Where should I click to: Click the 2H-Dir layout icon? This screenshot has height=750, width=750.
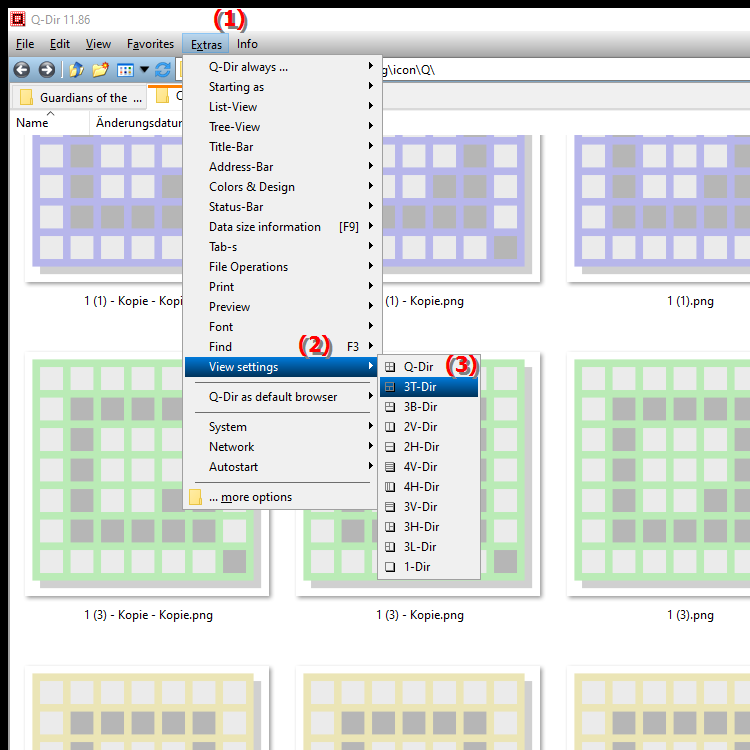[x=390, y=447]
